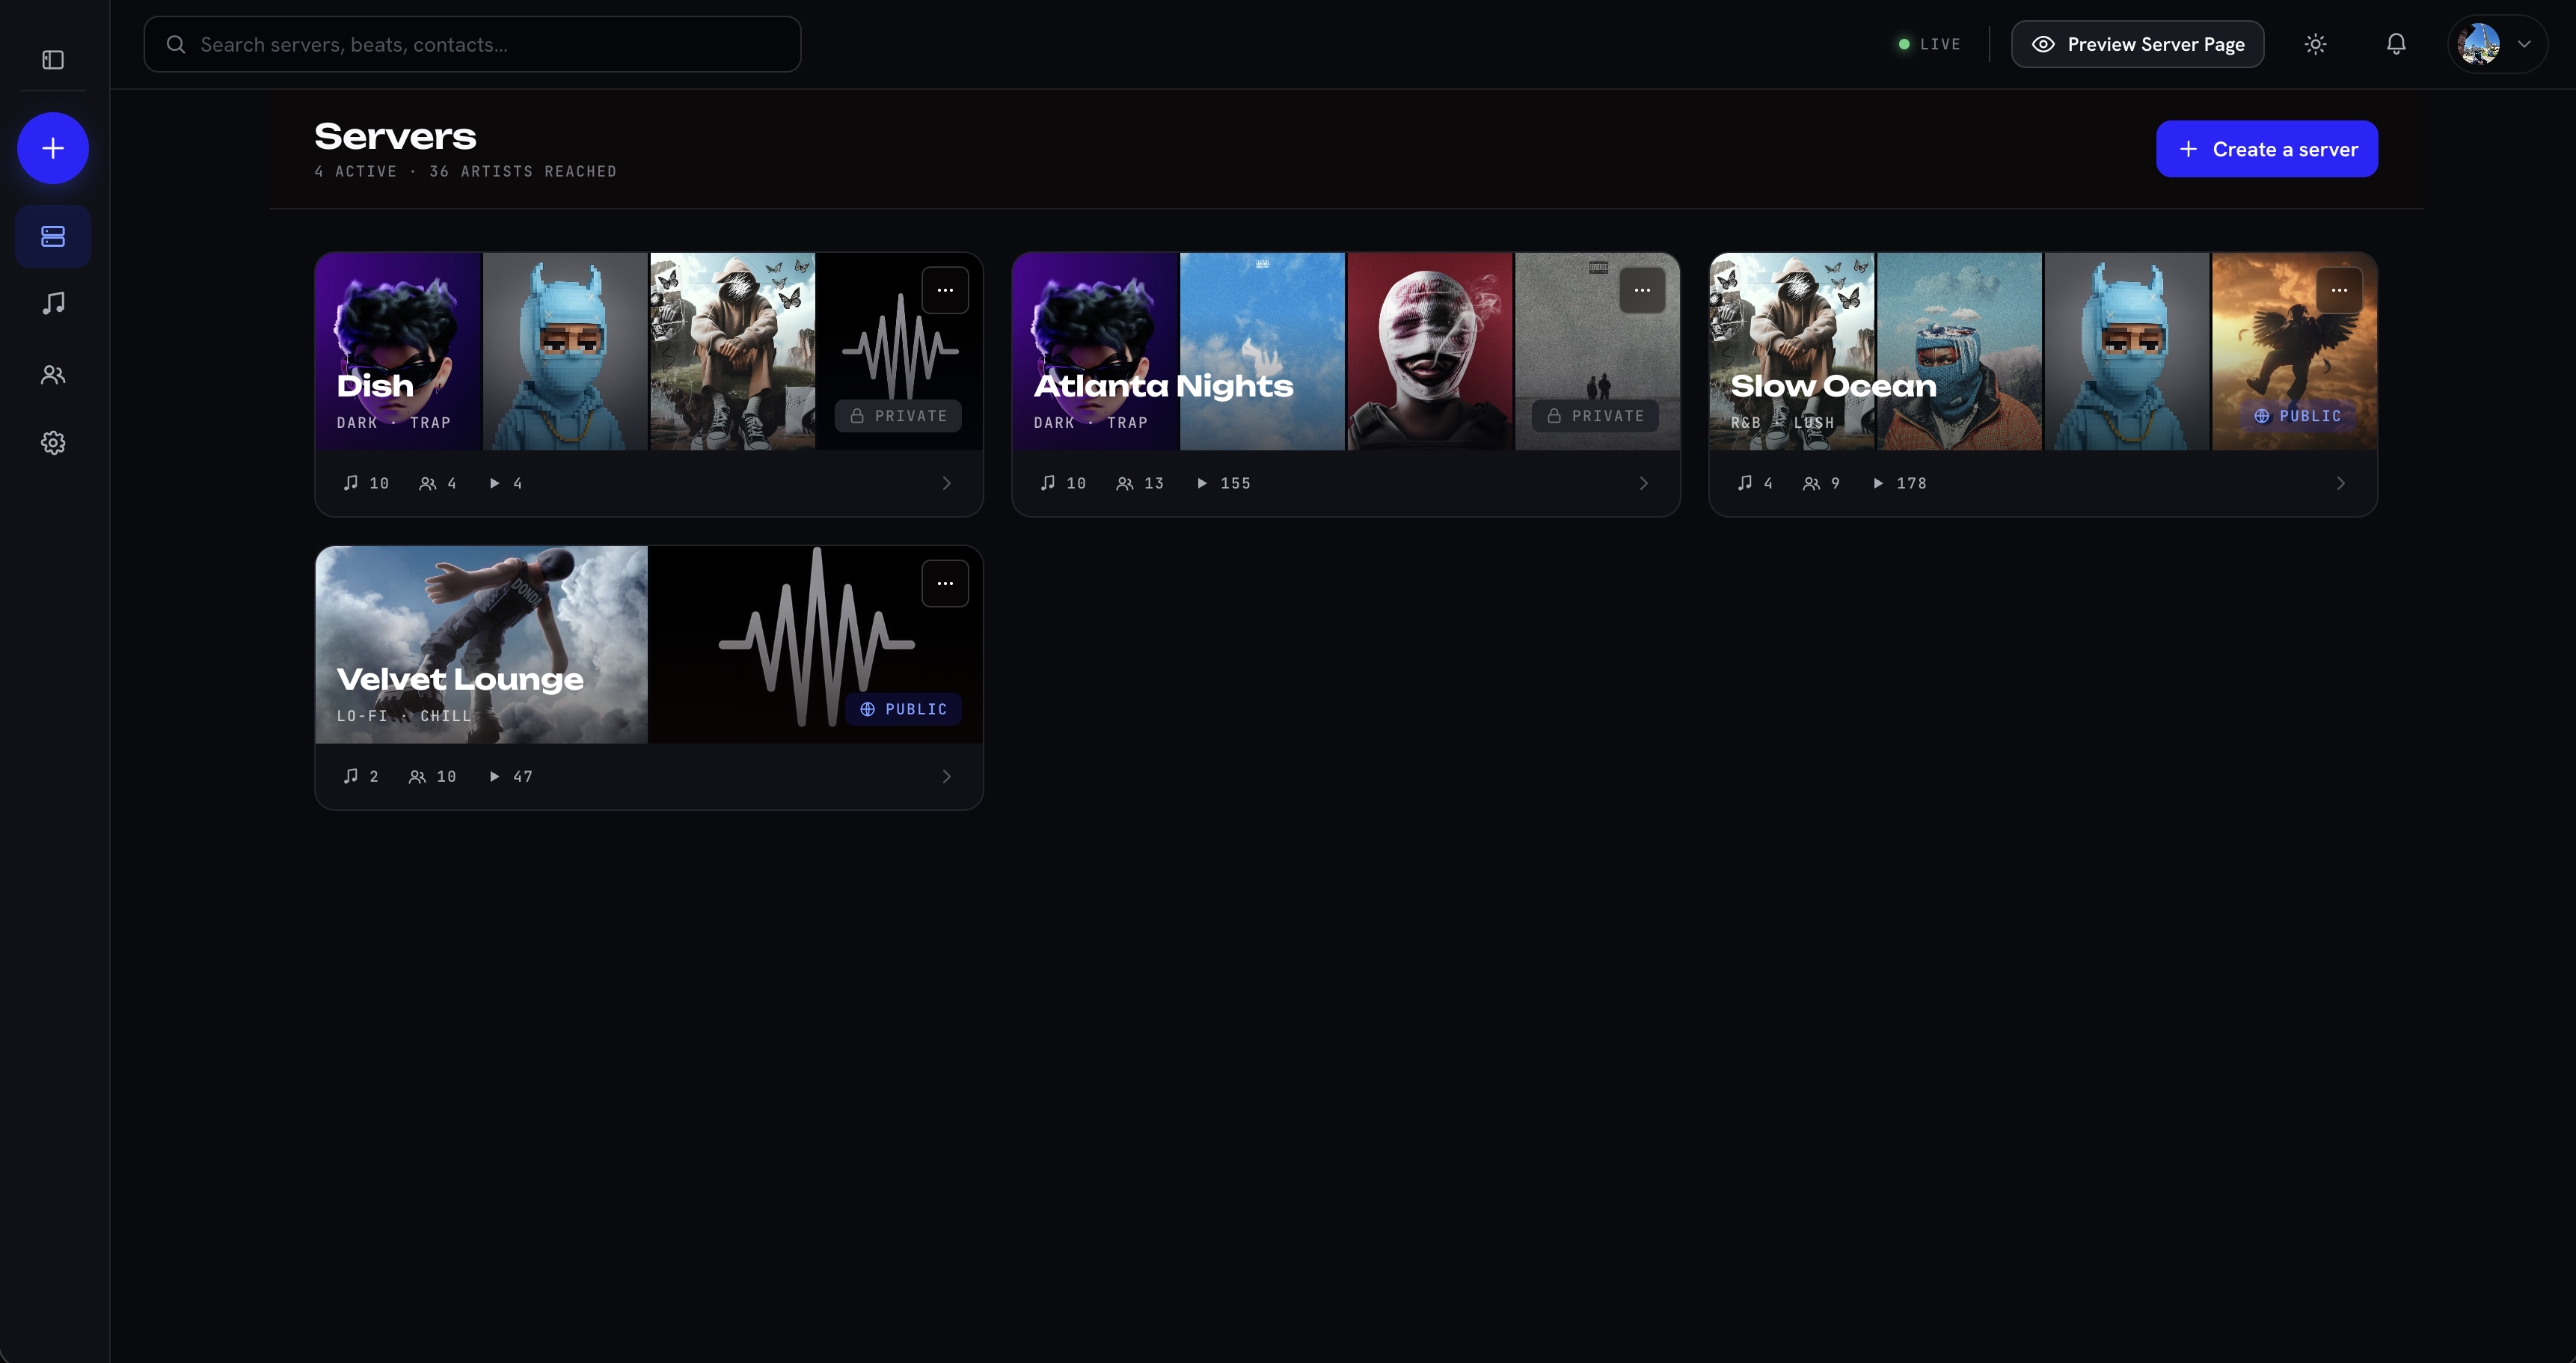Image resolution: width=2576 pixels, height=1363 pixels.
Task: Click Velvet Lounge members count 10
Action: tap(433, 776)
